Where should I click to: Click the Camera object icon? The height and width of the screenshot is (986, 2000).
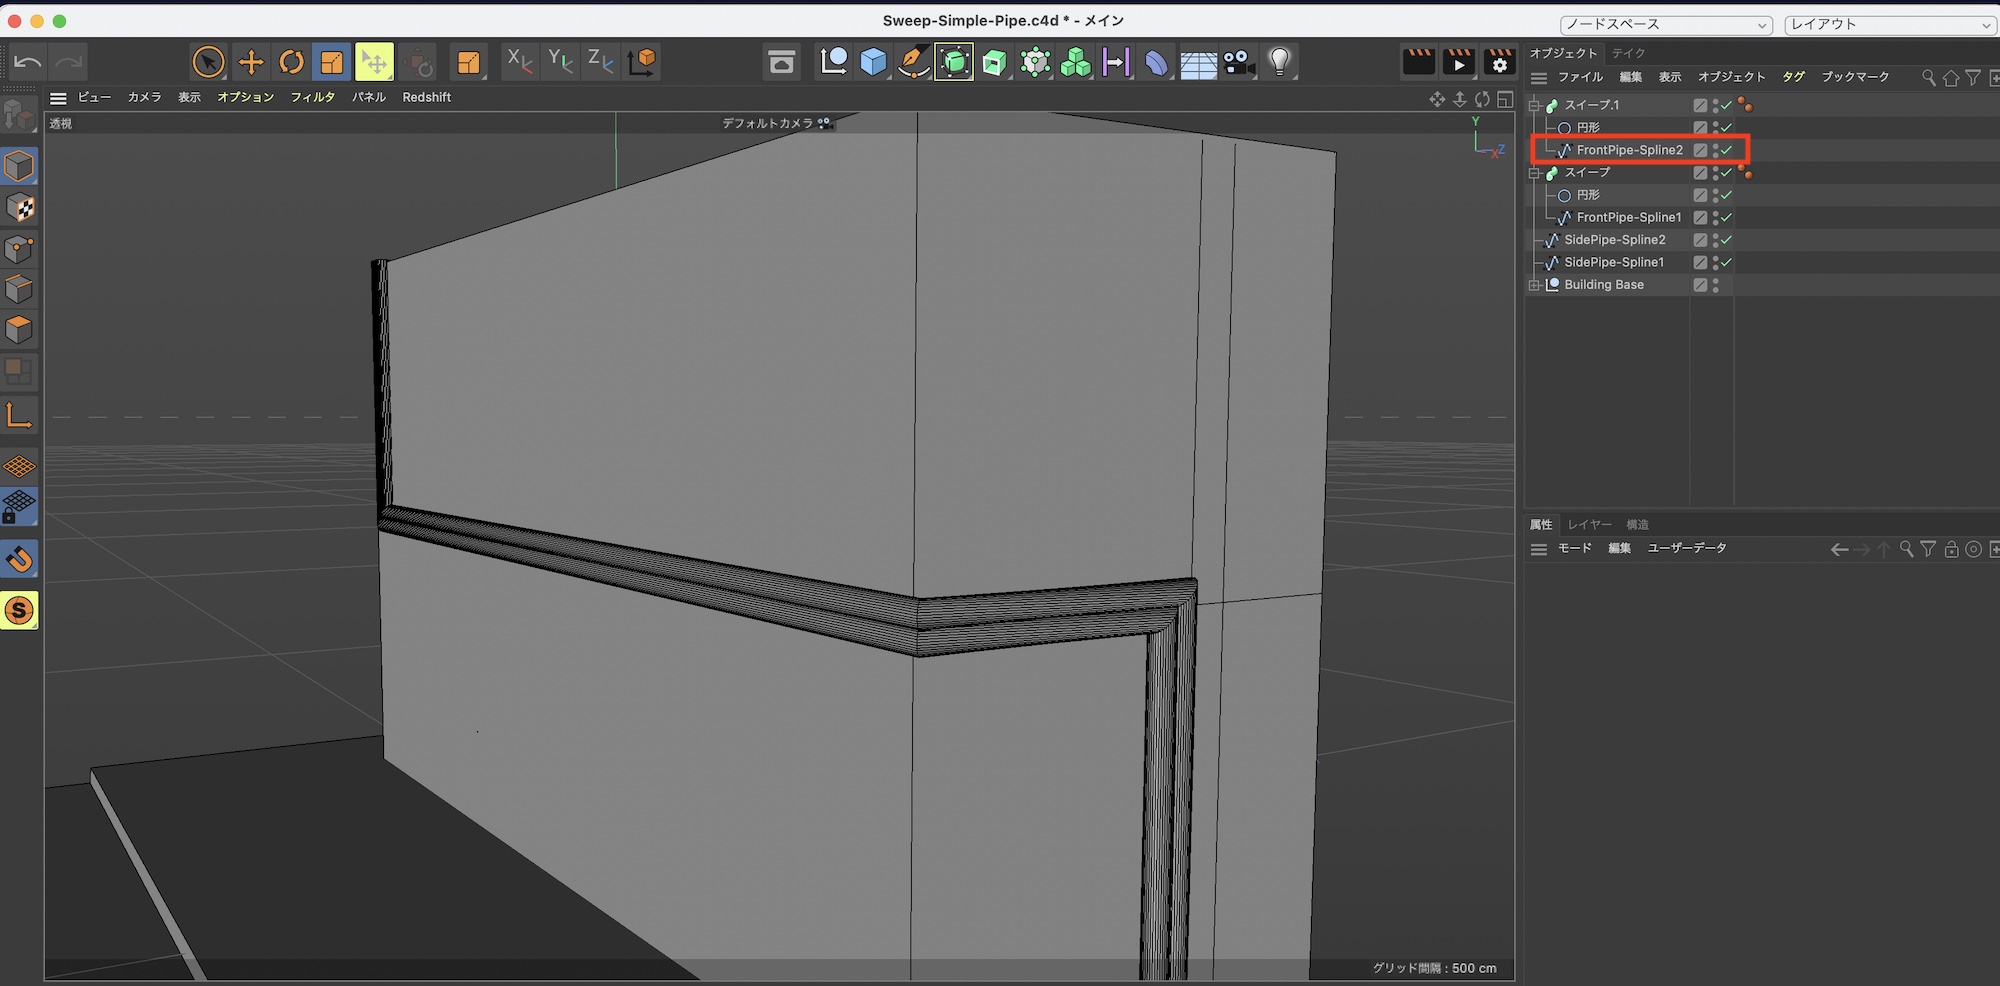point(1238,62)
